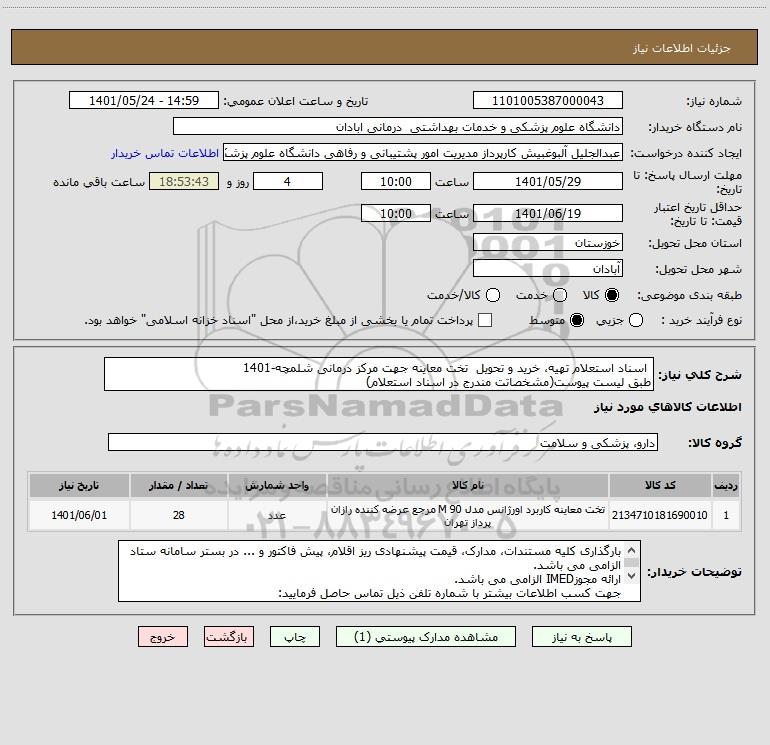Select the جزیی purchase type radio

click(x=636, y=320)
